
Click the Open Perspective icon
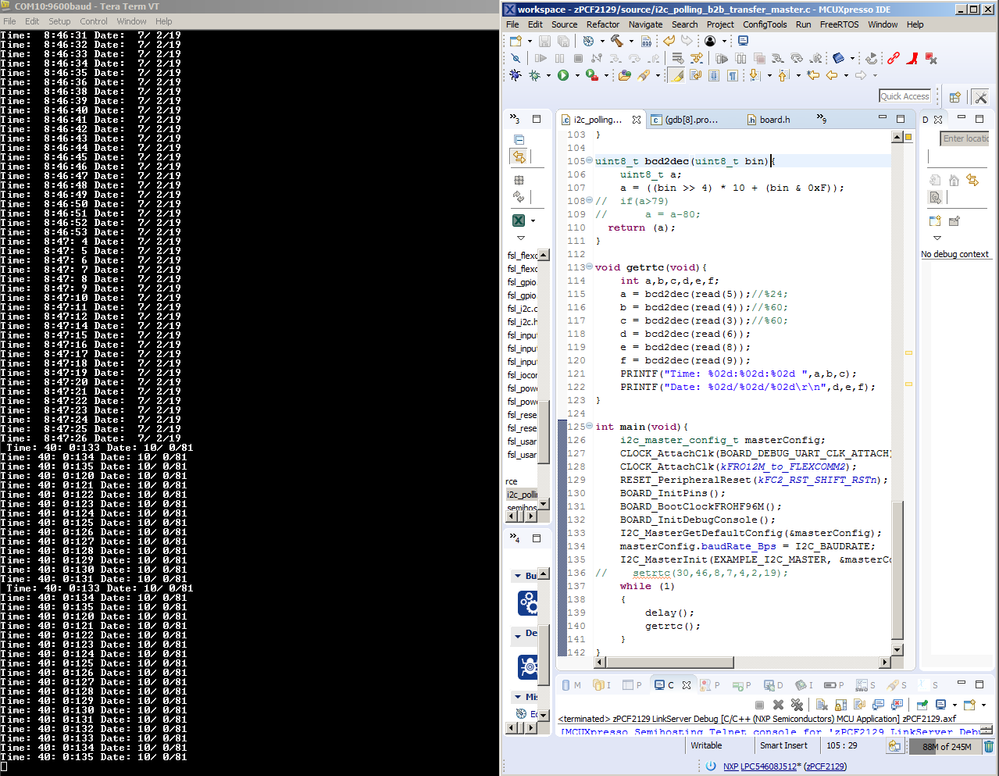(954, 97)
